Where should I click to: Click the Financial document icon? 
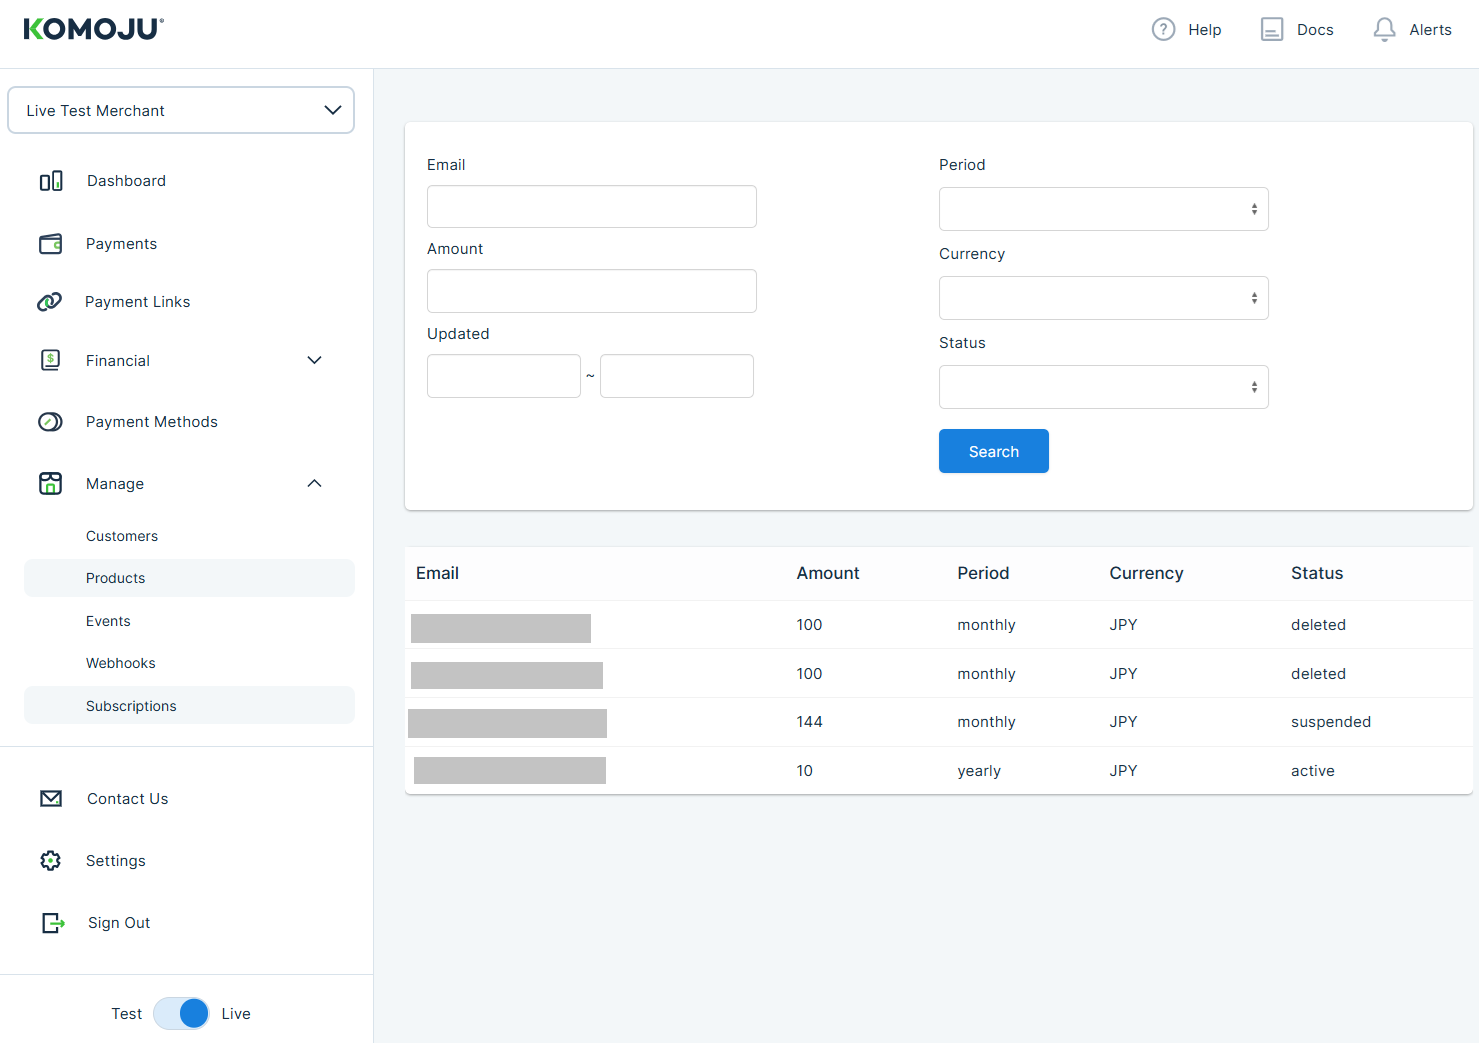click(50, 360)
